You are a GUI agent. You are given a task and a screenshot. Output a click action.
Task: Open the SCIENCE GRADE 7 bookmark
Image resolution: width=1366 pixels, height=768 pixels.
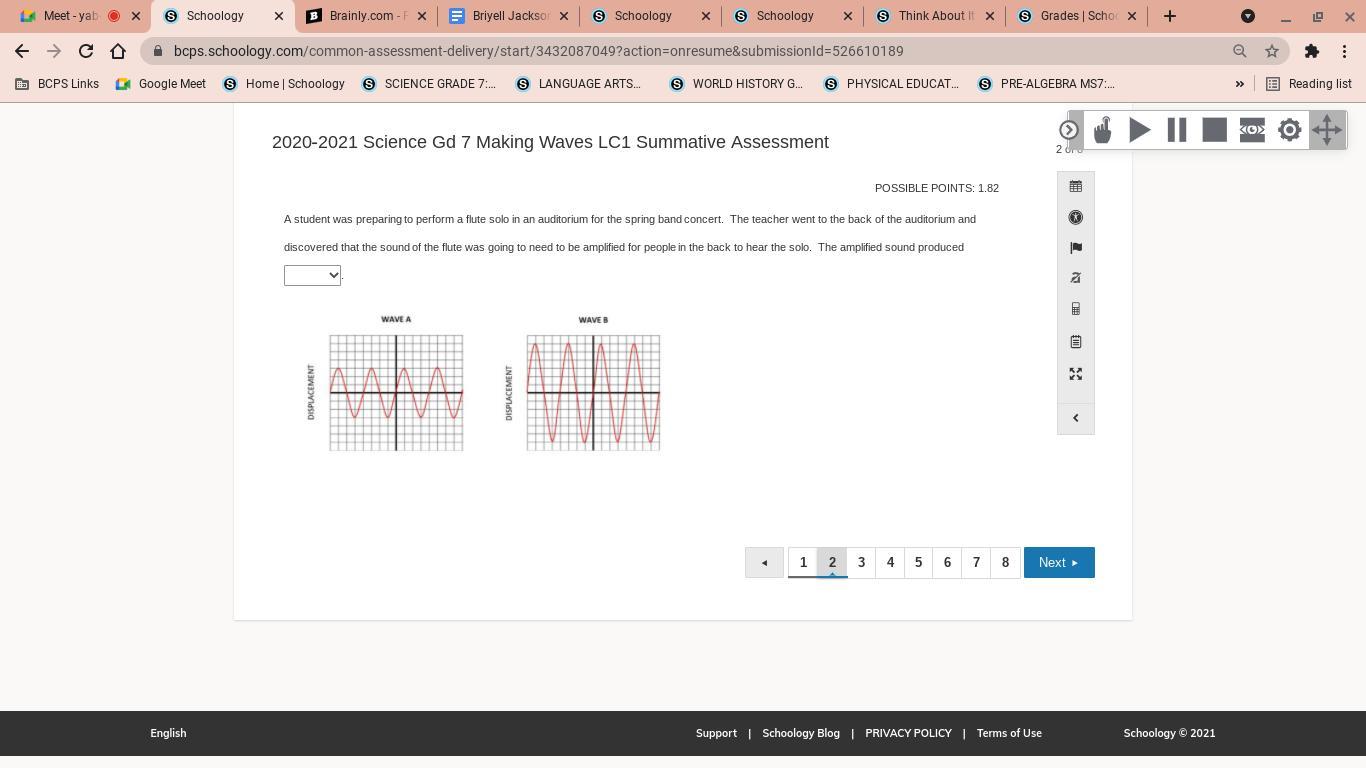pyautogui.click(x=428, y=84)
